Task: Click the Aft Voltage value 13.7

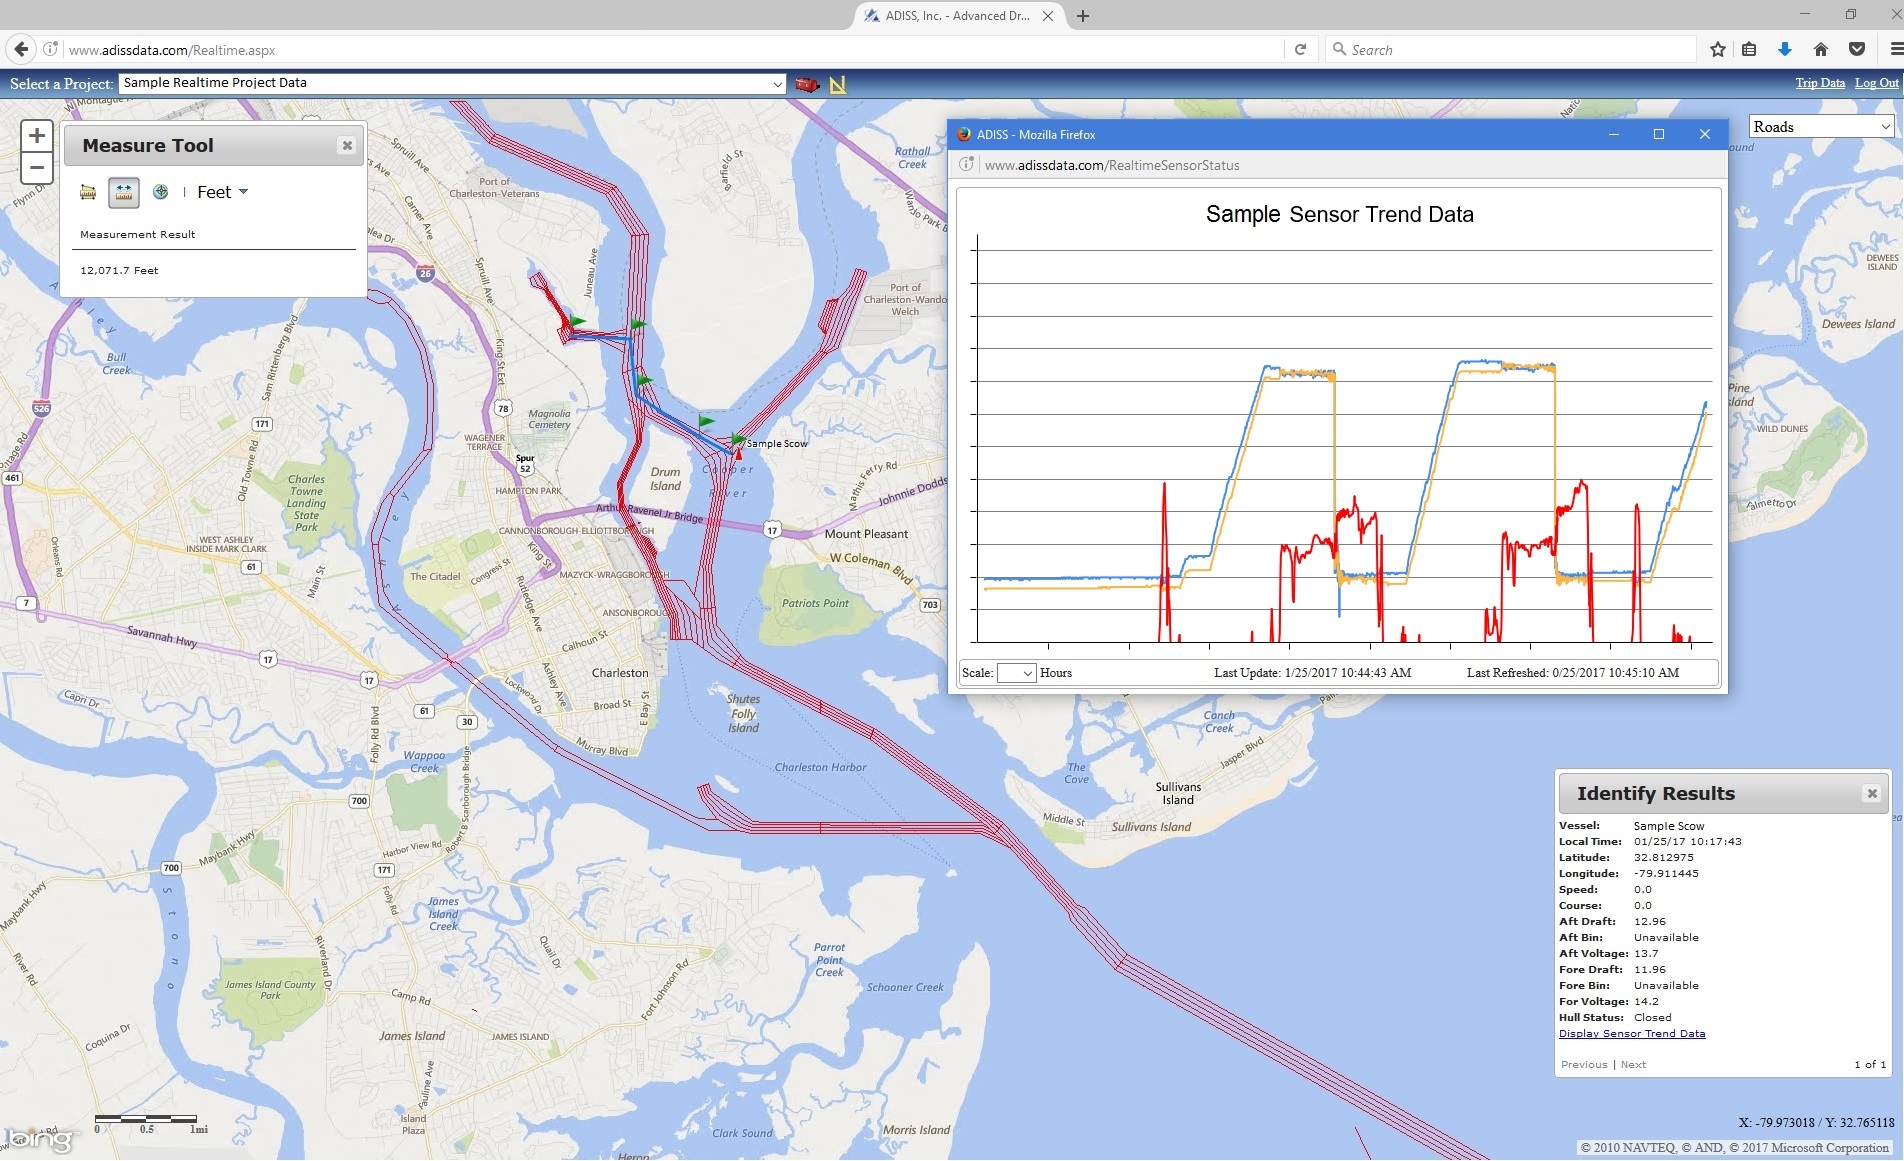Action: [1646, 954]
